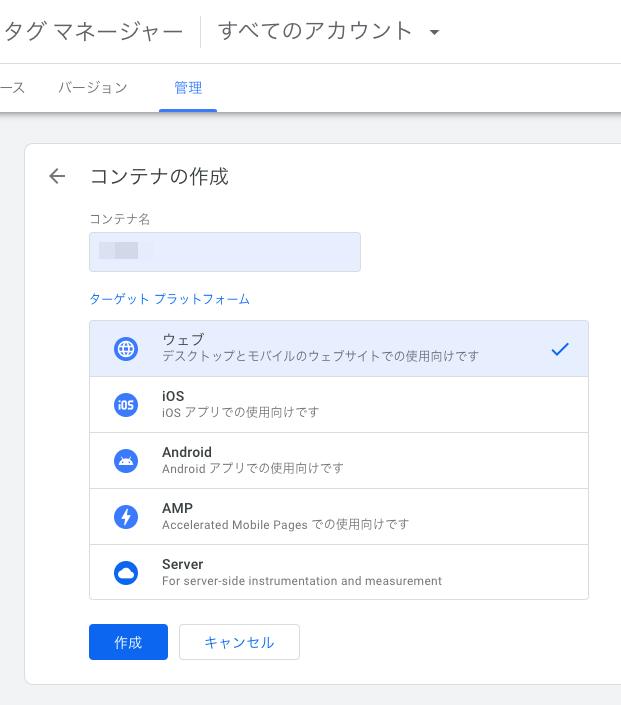This screenshot has width=621, height=705.
Task: Click the コンテナ名 input field
Action: [x=225, y=252]
